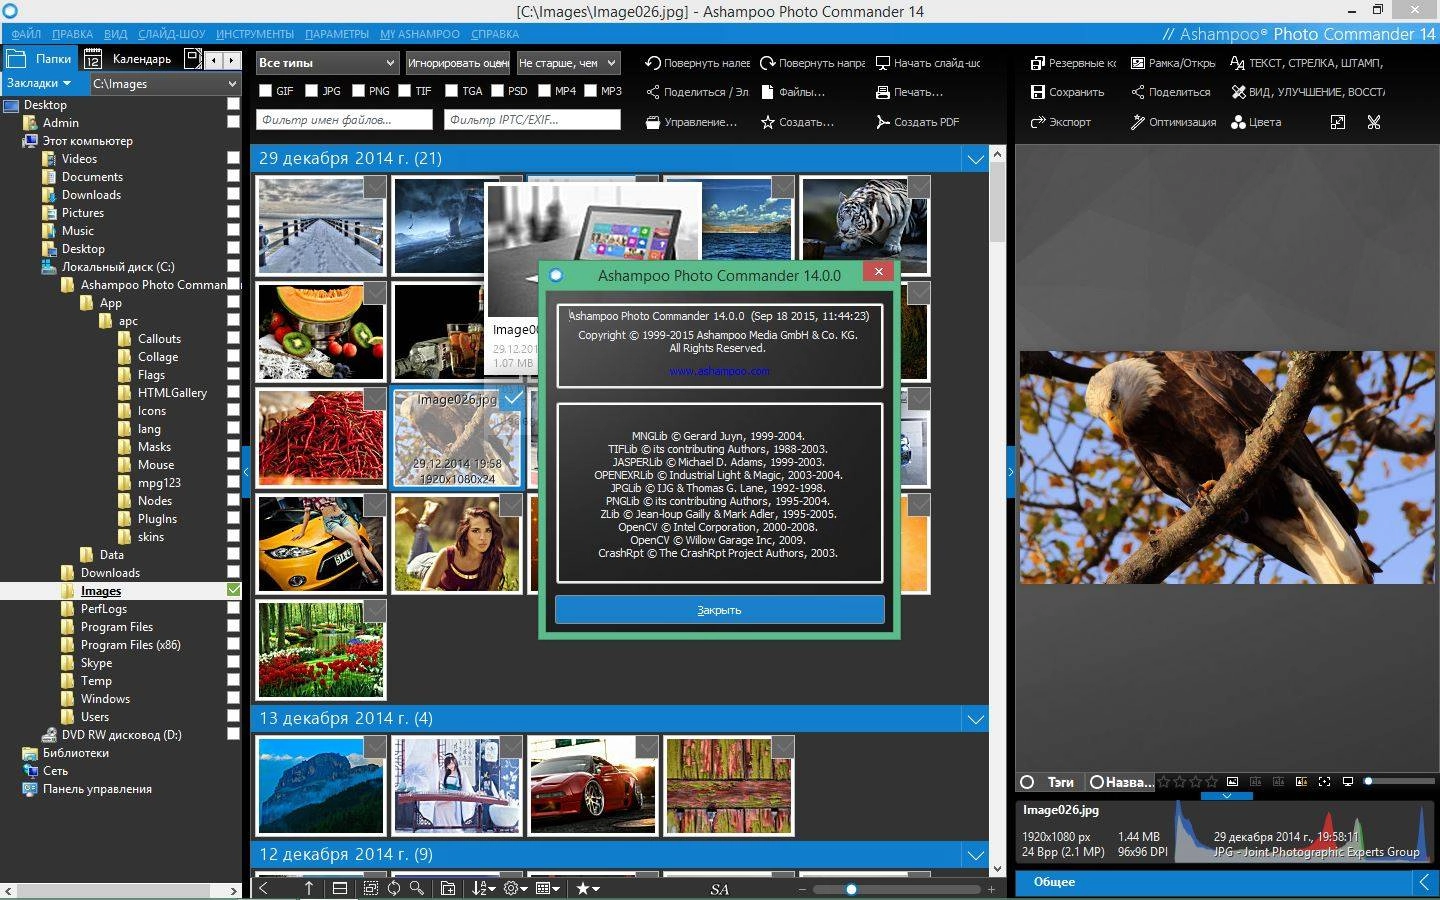
Task: Open the Игнорировать оценку rating dropdown
Action: (457, 63)
